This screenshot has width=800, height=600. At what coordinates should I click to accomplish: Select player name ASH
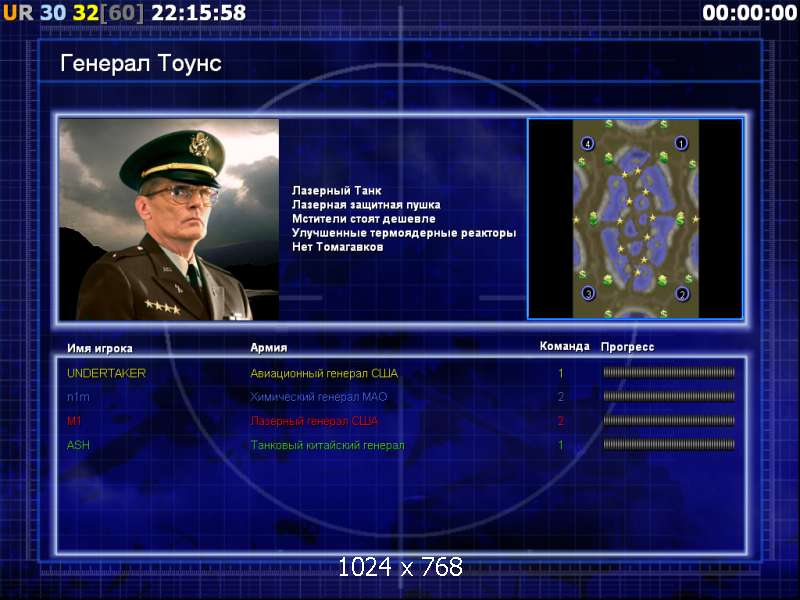[78, 445]
